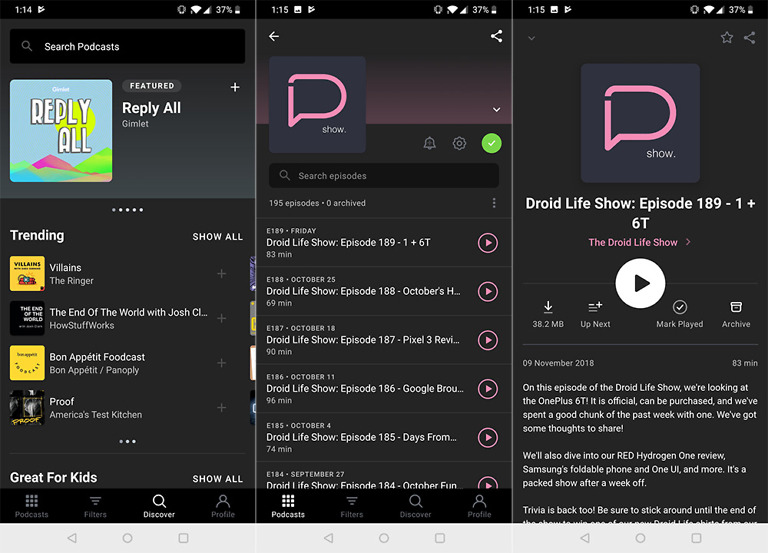This screenshot has height=553, width=768.
Task: Expand podcast details with the header chevron
Action: [x=496, y=109]
